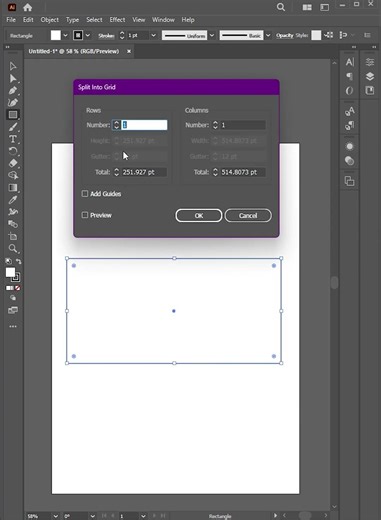Screen dimensions: 381x520
Task: Open the Edit menu
Action: pos(28,20)
